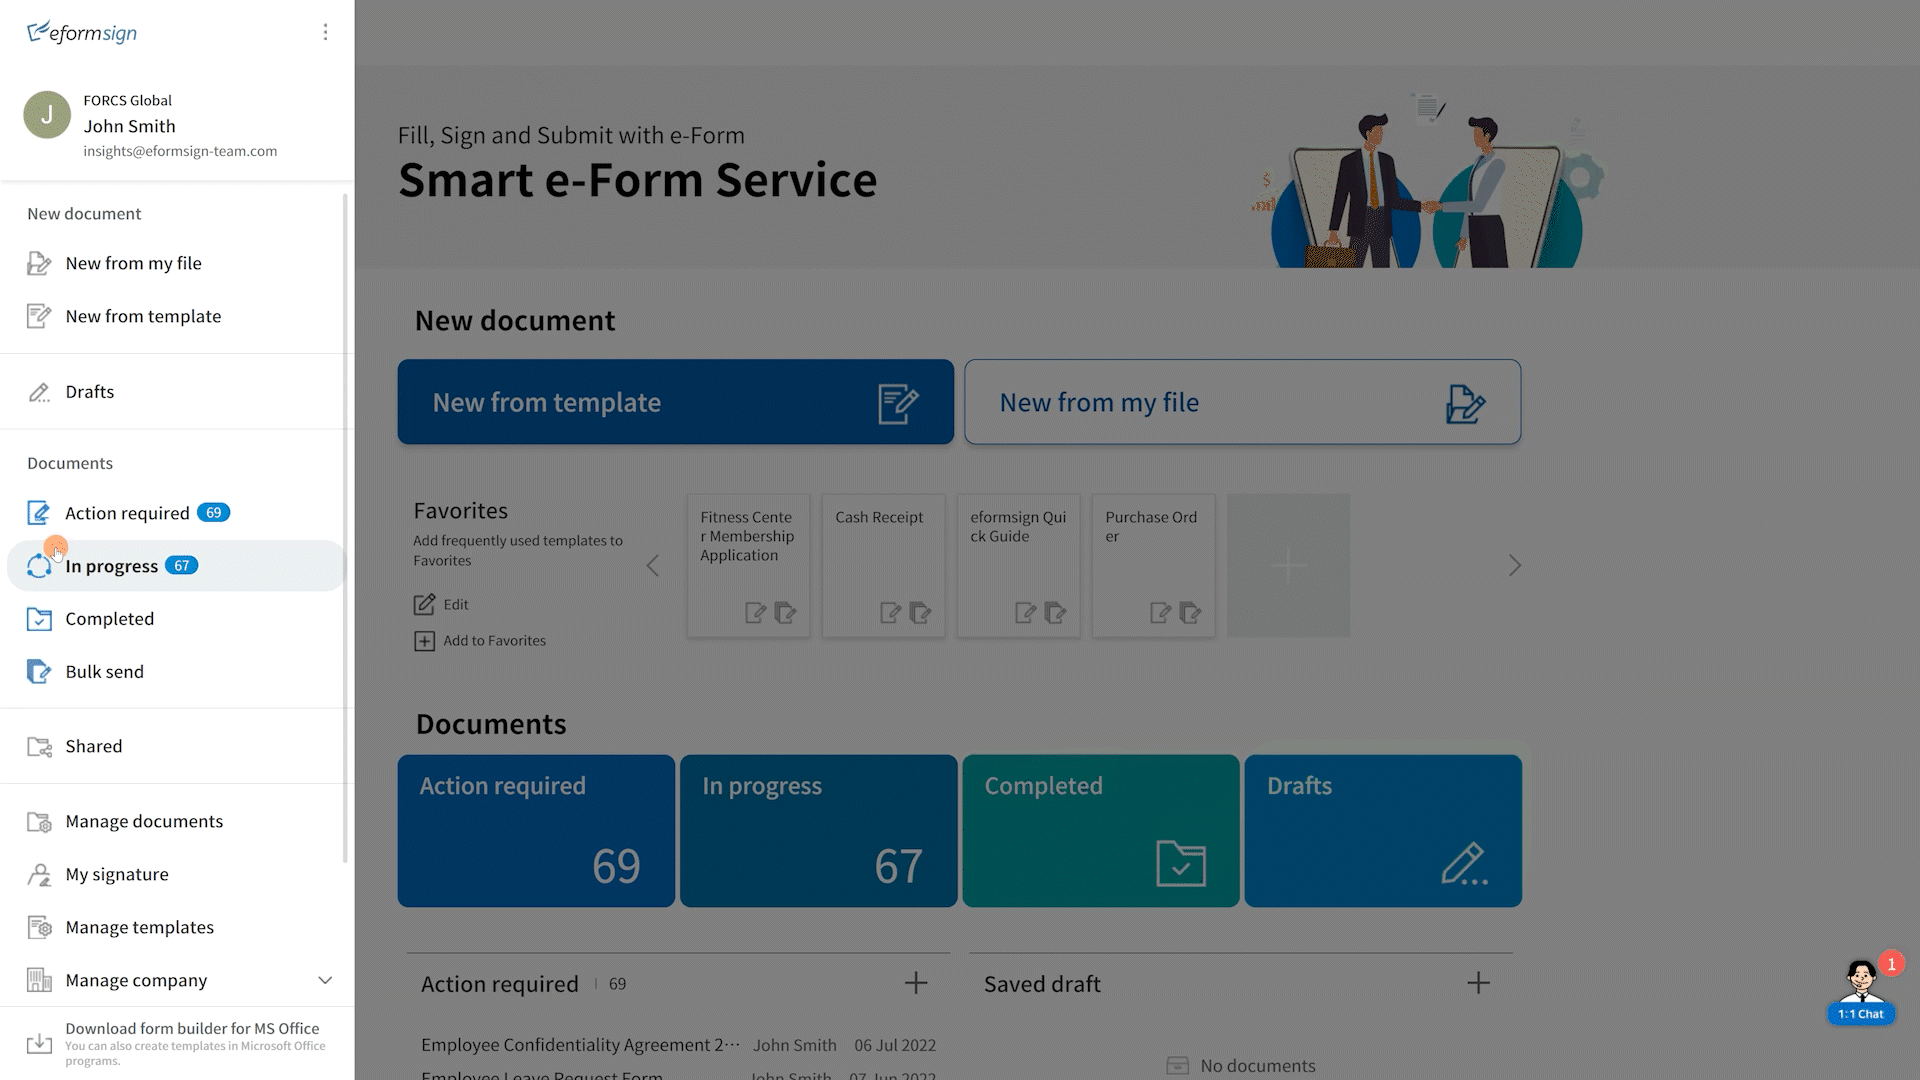Click Purchase Order card second icon

pyautogui.click(x=1190, y=613)
